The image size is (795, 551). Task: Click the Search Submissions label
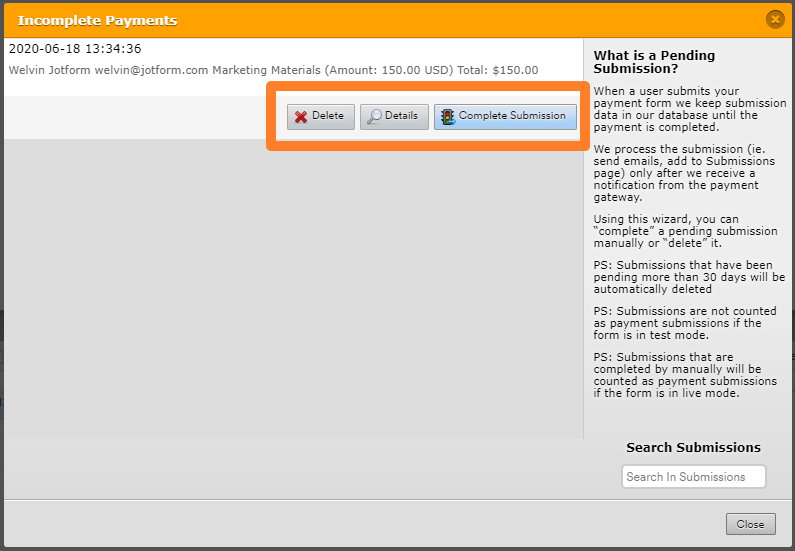(693, 447)
